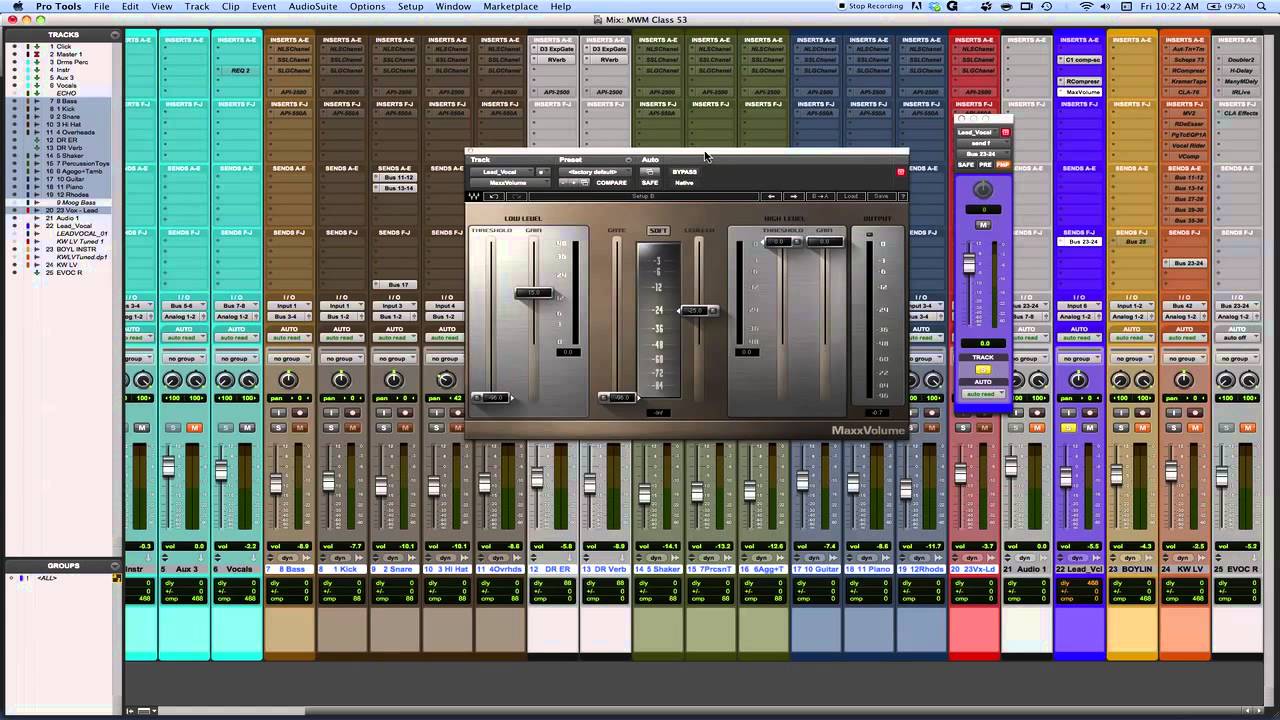1280x720 pixels.
Task: Solo the 8 Bass track
Action: pos(277,428)
